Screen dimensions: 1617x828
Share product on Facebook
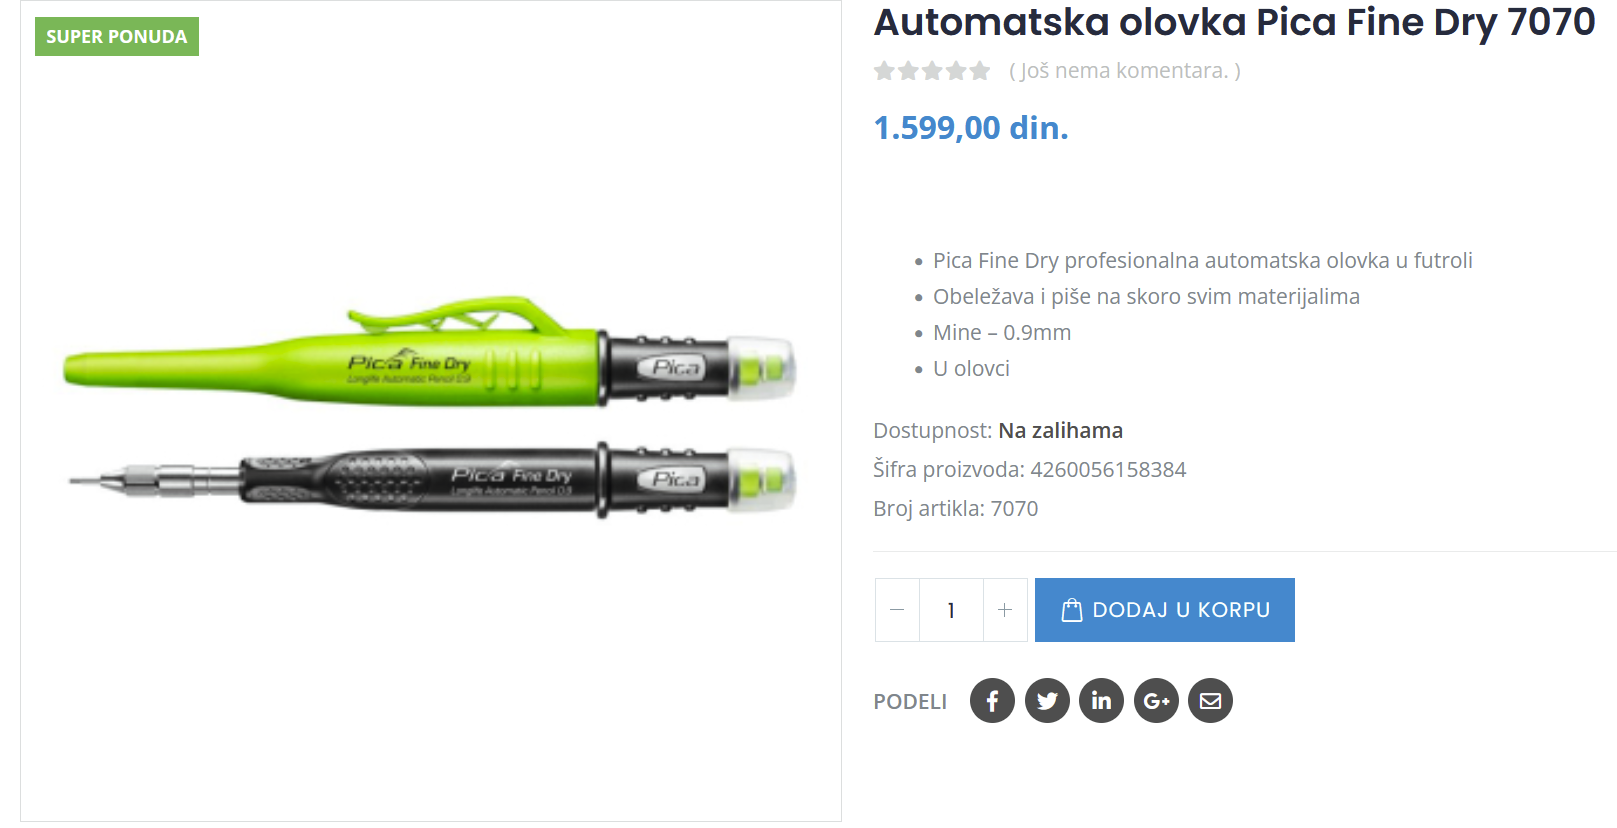(x=992, y=701)
